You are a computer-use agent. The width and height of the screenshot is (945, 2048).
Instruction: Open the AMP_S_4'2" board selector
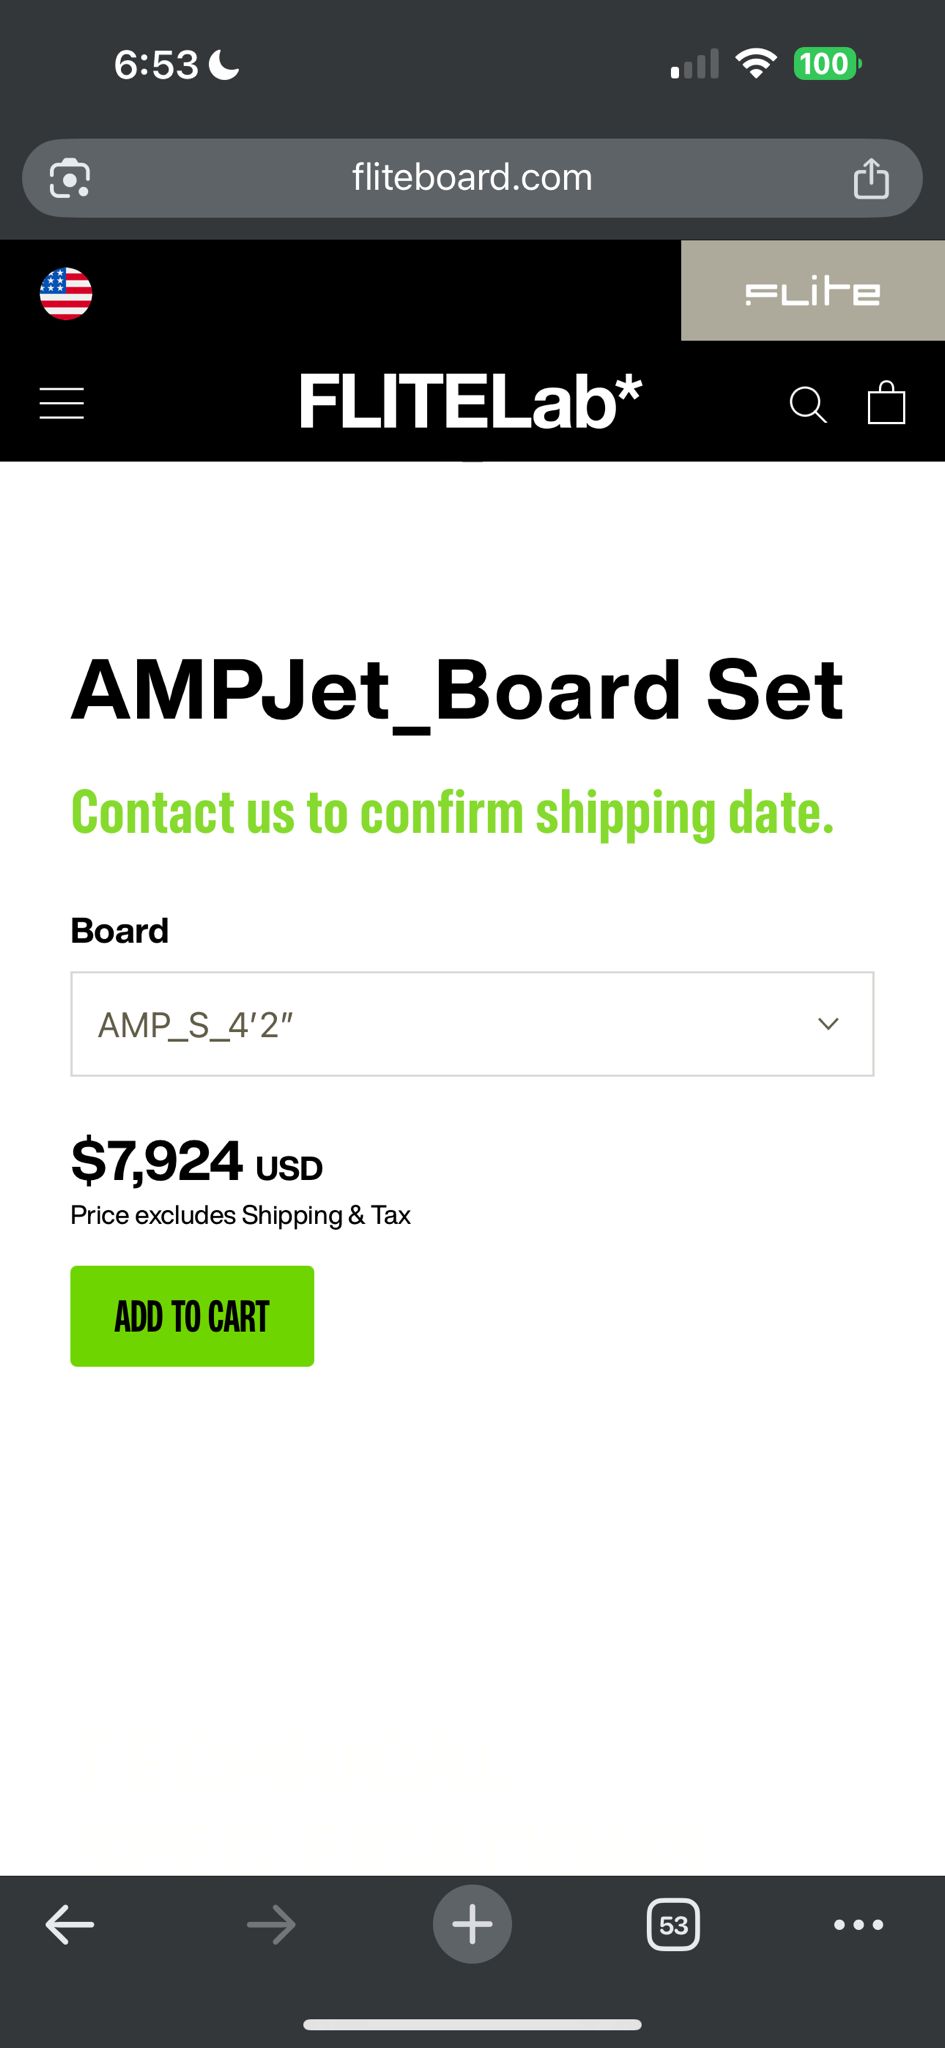click(472, 1024)
